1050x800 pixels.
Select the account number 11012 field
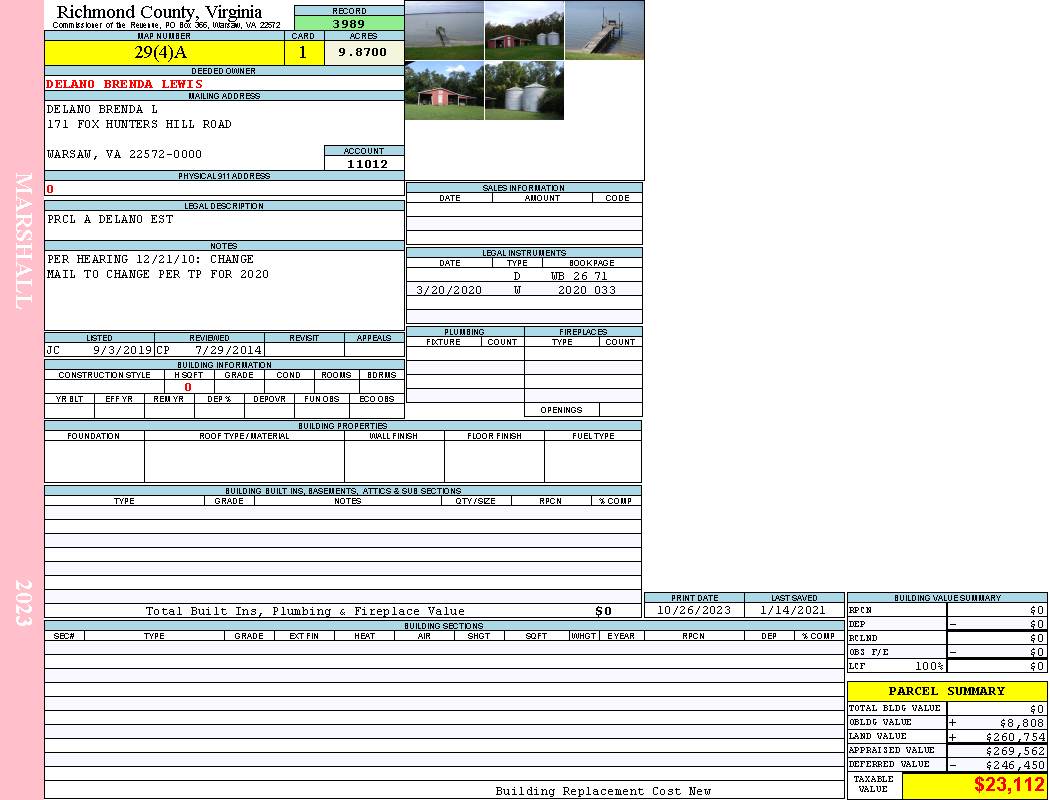(x=366, y=164)
